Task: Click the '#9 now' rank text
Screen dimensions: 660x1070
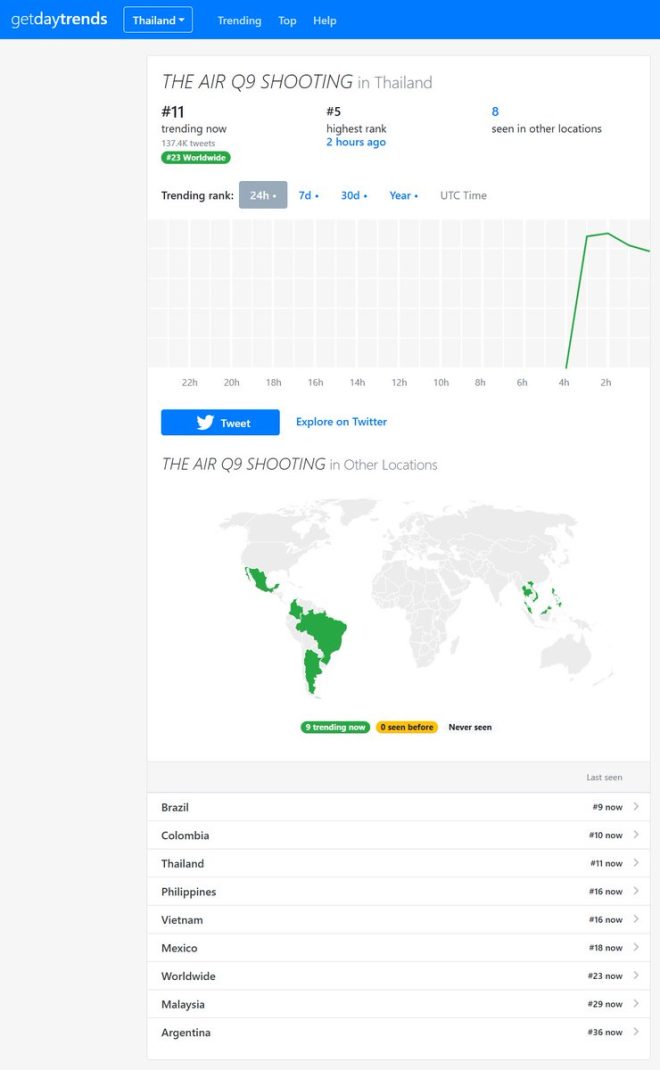Action: 607,807
